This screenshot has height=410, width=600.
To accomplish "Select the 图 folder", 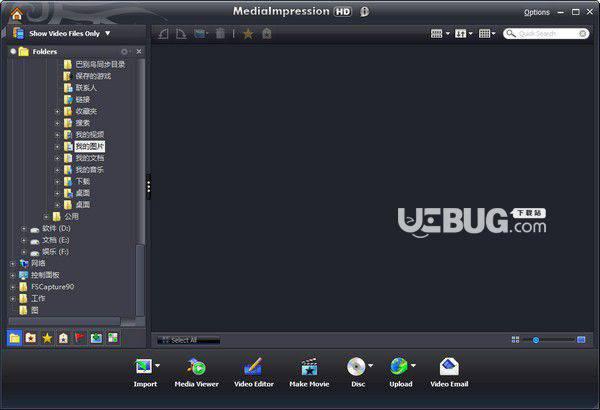I will coord(34,310).
